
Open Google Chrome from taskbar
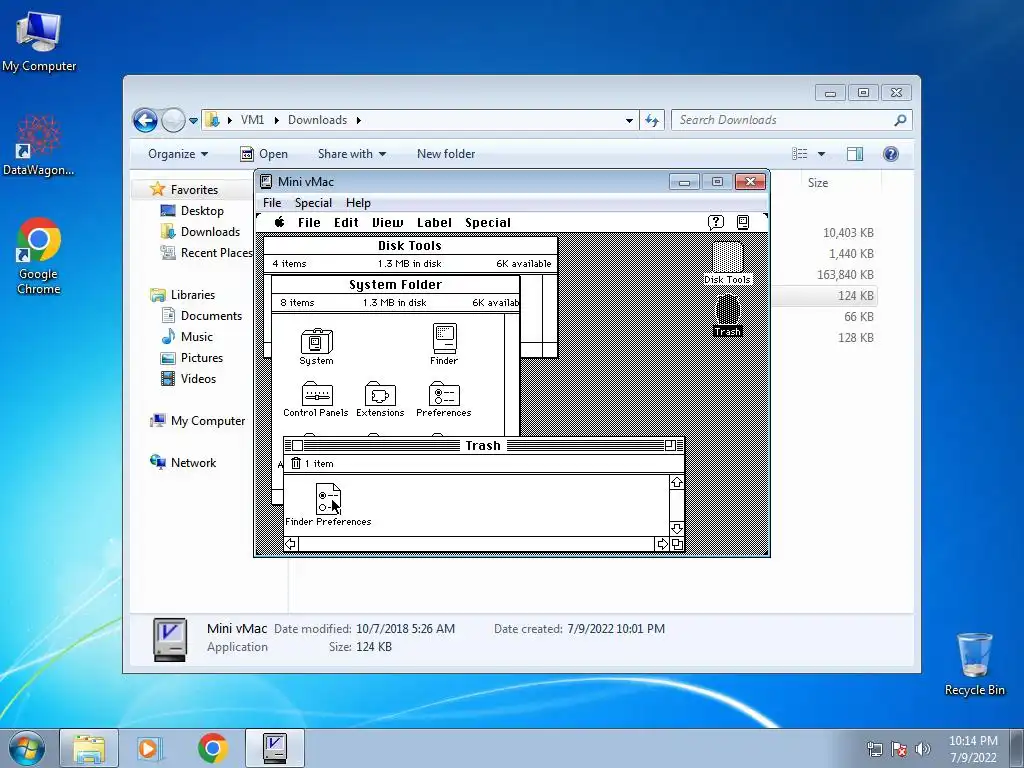[x=212, y=748]
